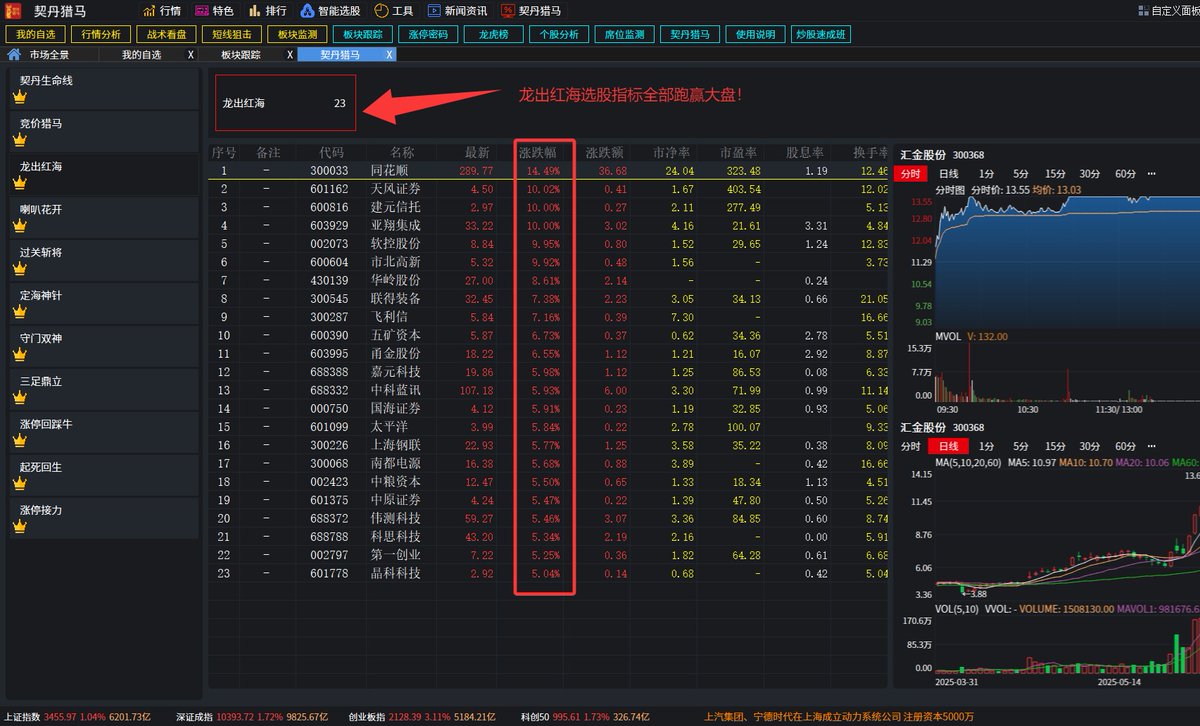Select 过关斩将 crown strategy
1200x726 pixels.
coord(103,261)
